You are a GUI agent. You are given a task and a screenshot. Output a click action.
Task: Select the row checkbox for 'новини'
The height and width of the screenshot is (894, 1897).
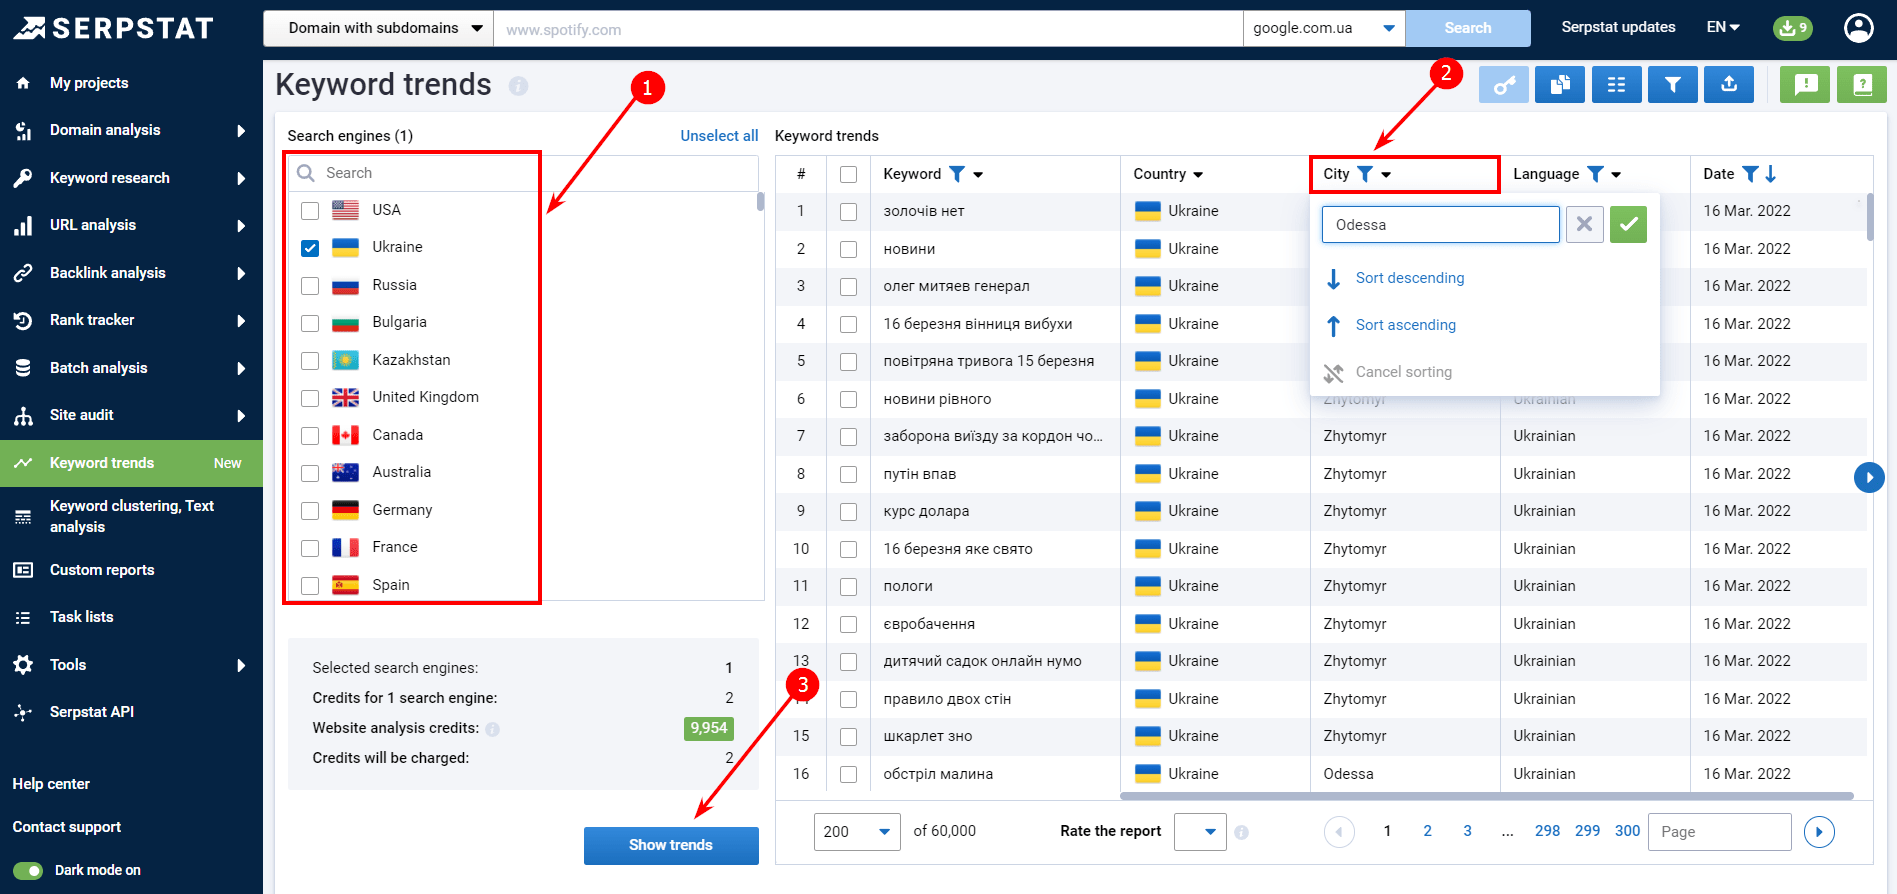(x=848, y=249)
